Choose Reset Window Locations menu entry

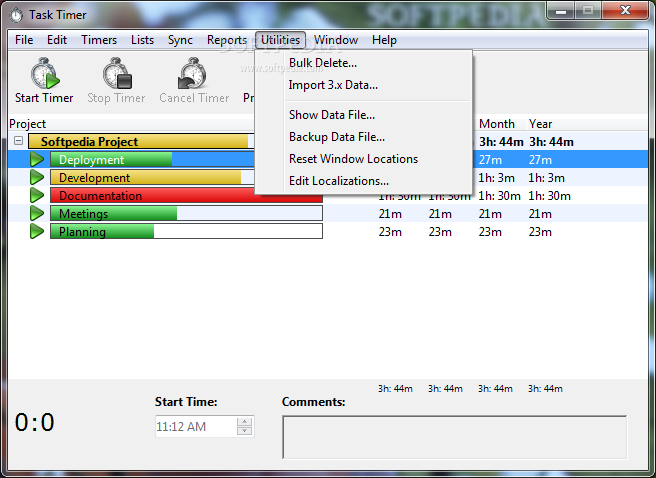[x=364, y=159]
